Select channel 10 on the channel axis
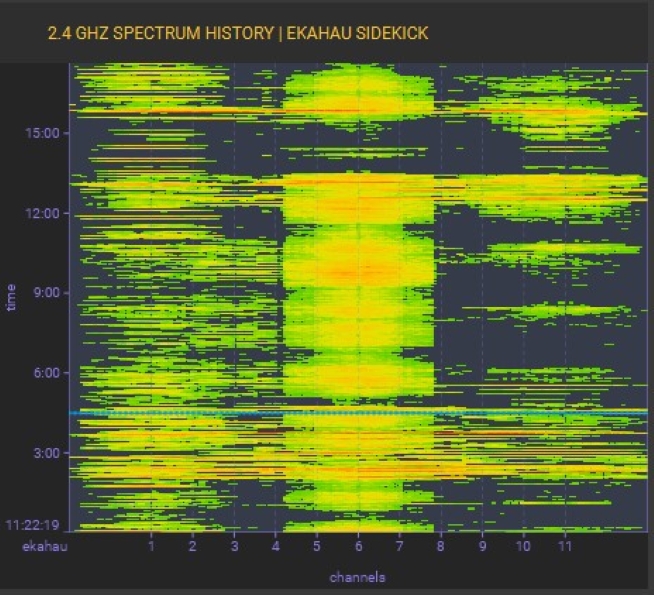Screen dimensions: 654x595 523,547
